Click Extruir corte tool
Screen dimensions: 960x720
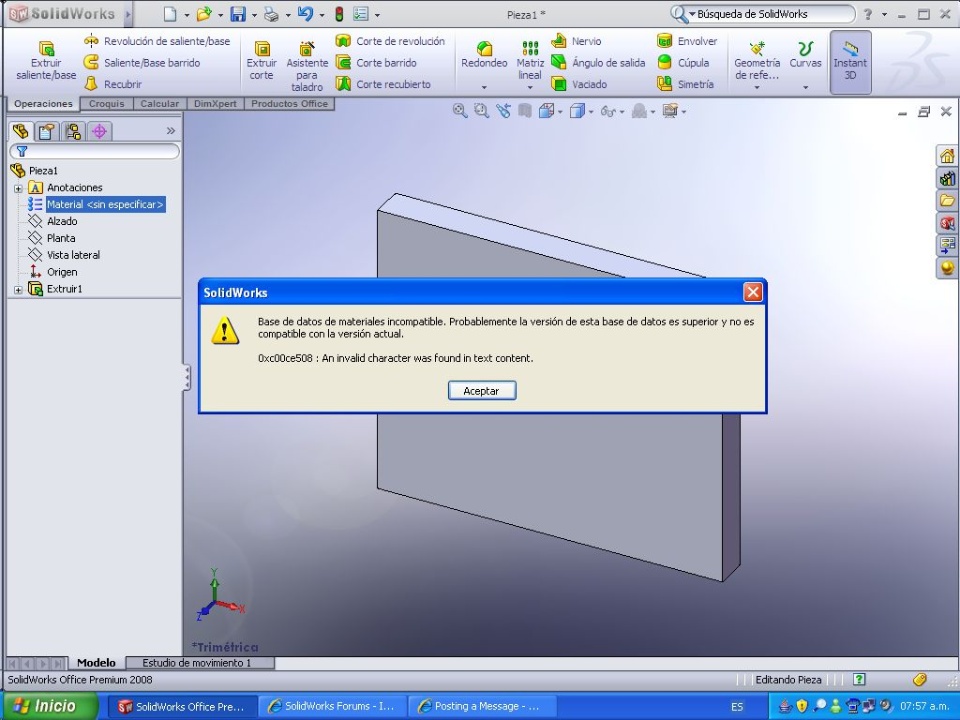pyautogui.click(x=261, y=61)
